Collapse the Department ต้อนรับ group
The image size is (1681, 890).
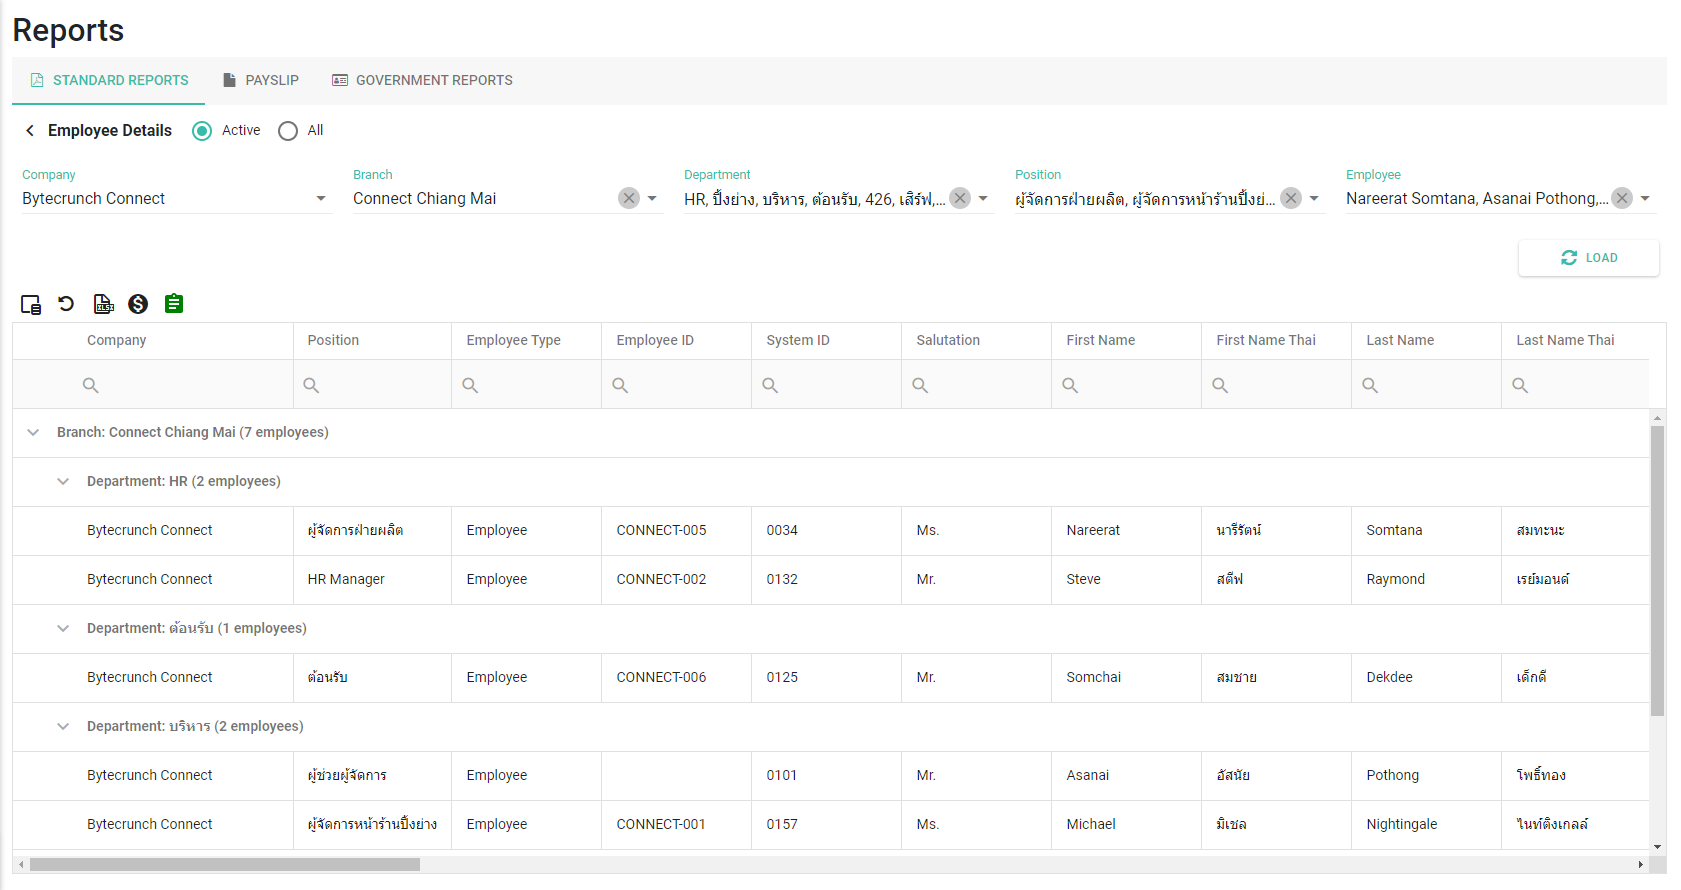pyautogui.click(x=63, y=628)
